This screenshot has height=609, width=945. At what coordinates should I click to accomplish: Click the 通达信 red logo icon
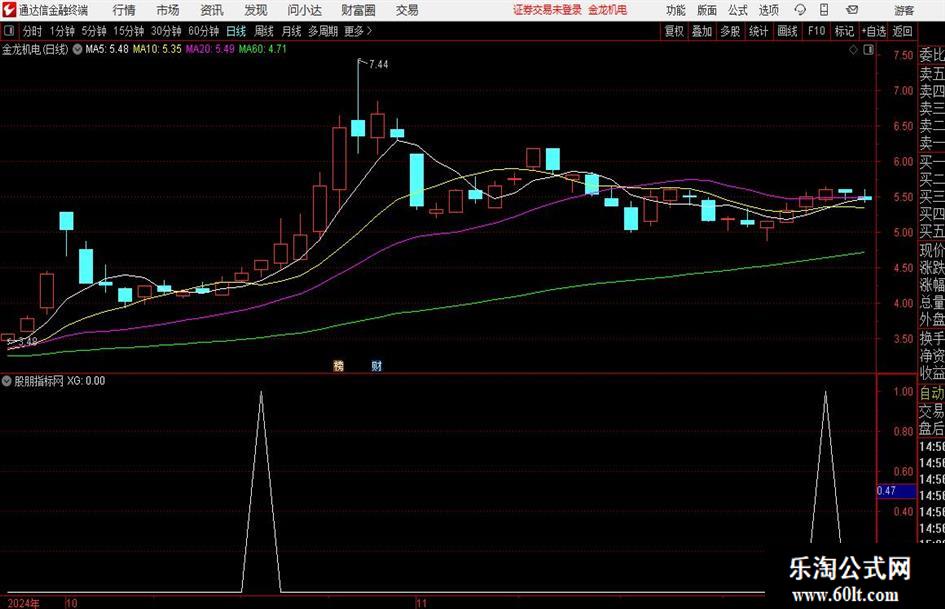tap(9, 10)
